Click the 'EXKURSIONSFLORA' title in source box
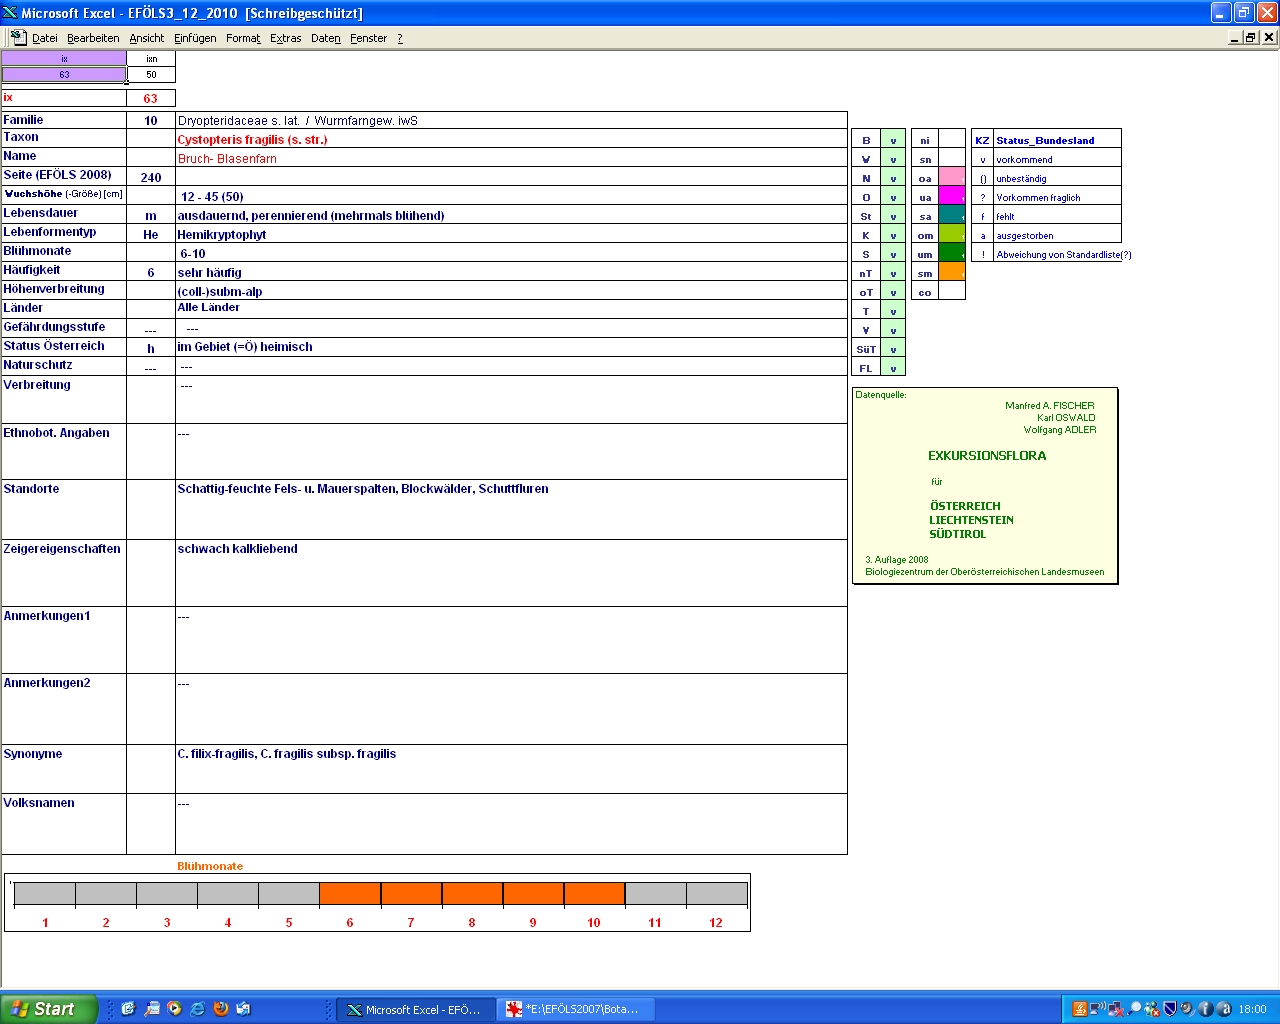Viewport: 1280px width, 1024px height. 987,456
